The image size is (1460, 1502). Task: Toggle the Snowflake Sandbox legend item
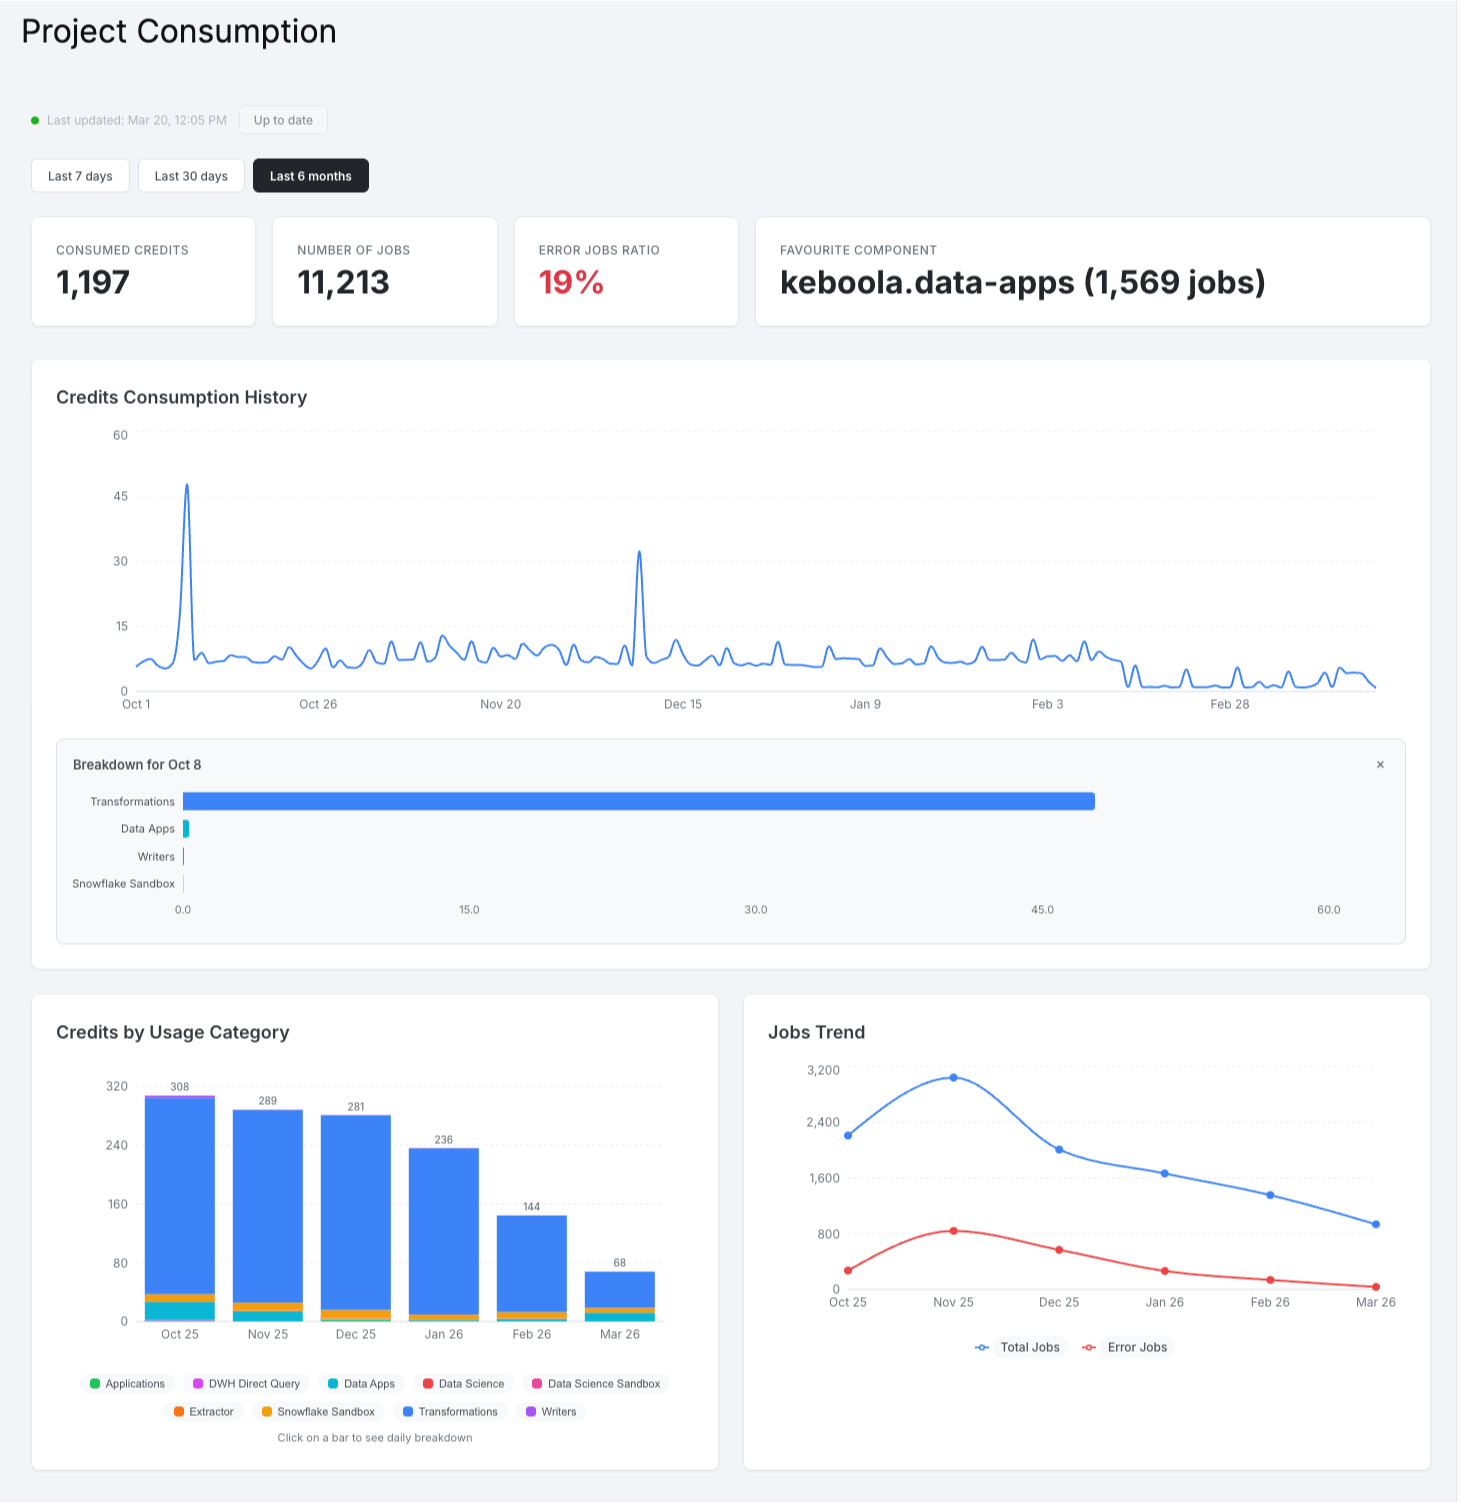(x=318, y=1412)
